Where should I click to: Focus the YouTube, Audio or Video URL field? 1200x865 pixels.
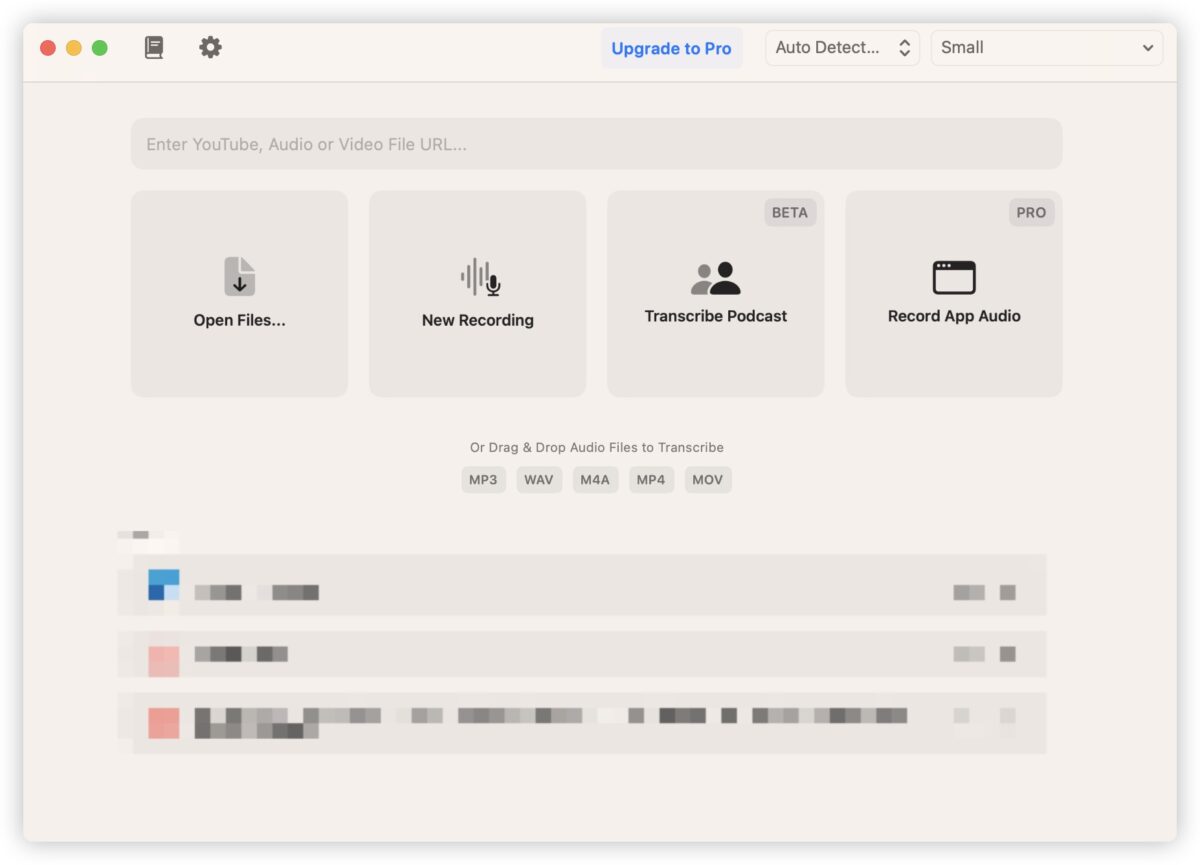596,144
